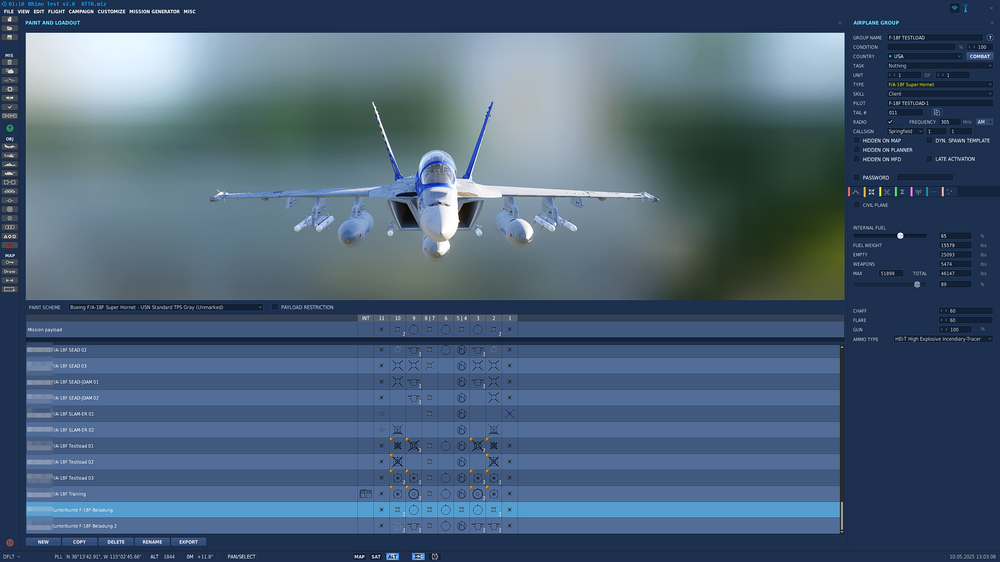Open the weather cloud icon under MIS
Screen dimensions: 1000x562
tap(10, 71)
